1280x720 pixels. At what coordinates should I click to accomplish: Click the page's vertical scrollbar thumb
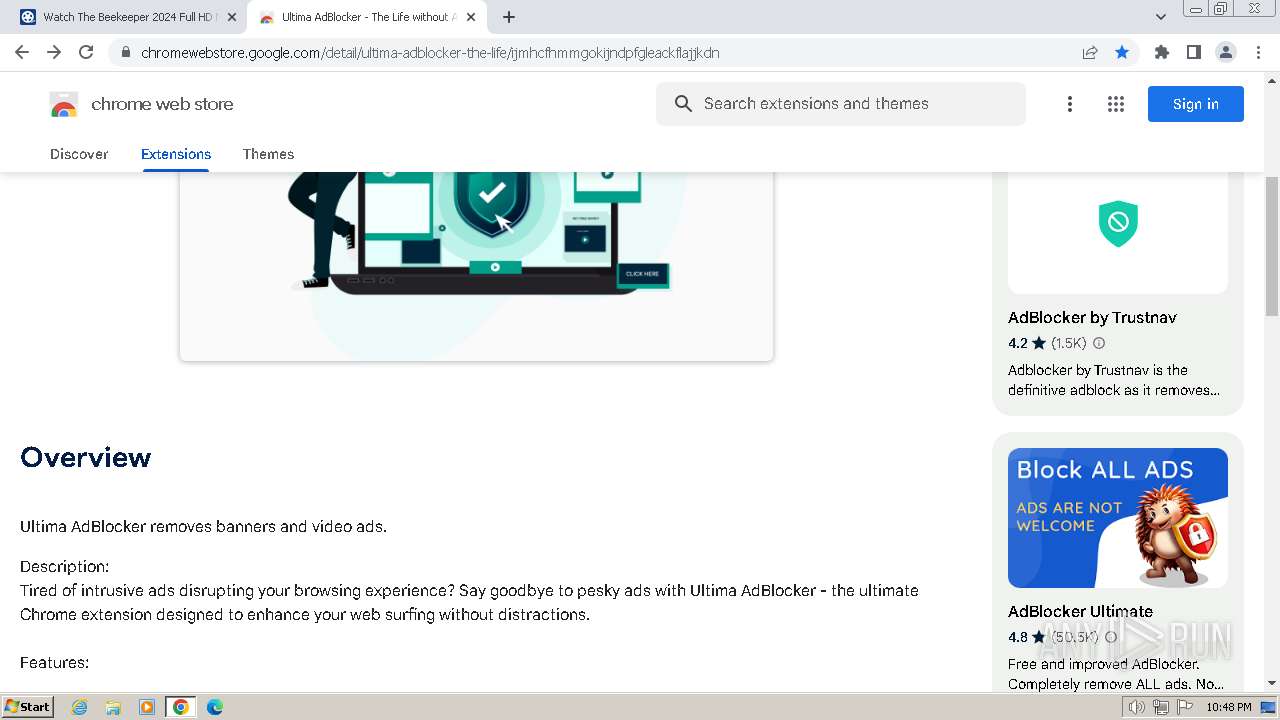pyautogui.click(x=1272, y=247)
